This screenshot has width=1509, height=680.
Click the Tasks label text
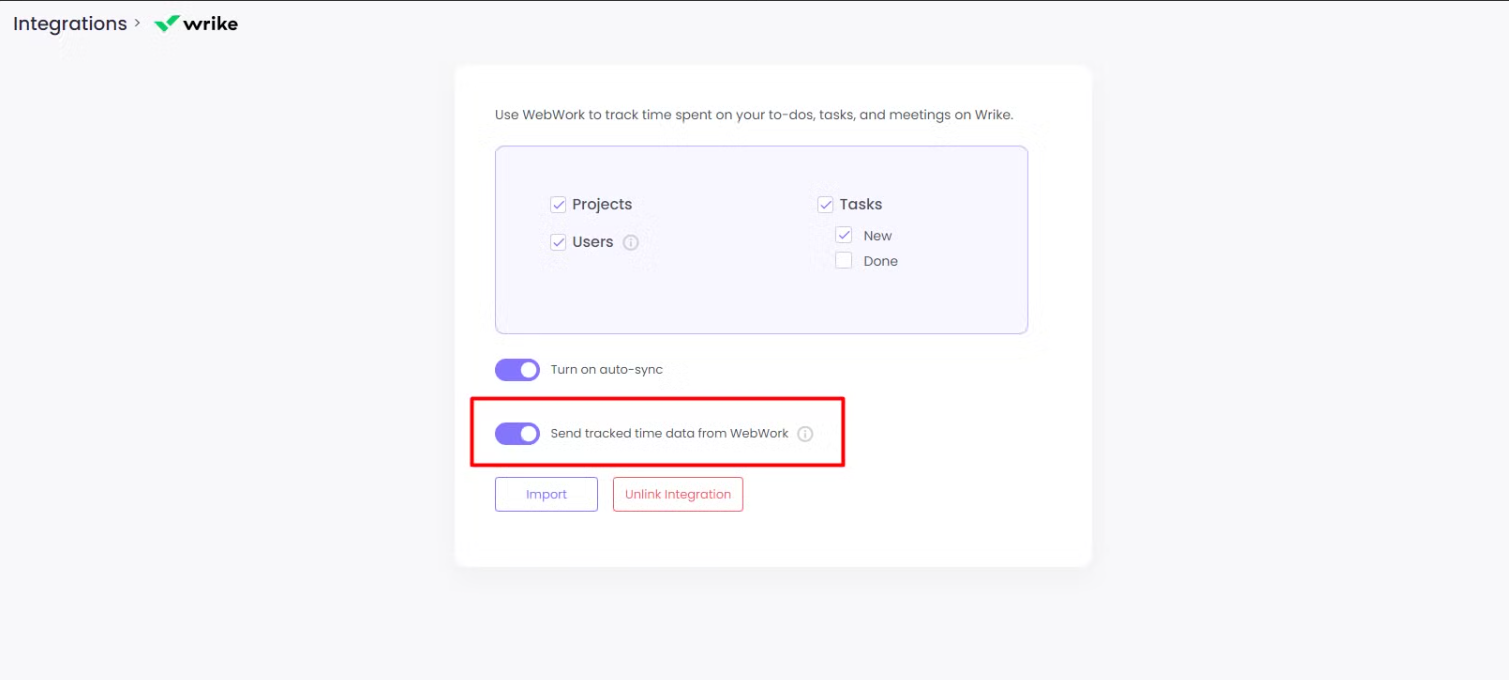coord(861,205)
